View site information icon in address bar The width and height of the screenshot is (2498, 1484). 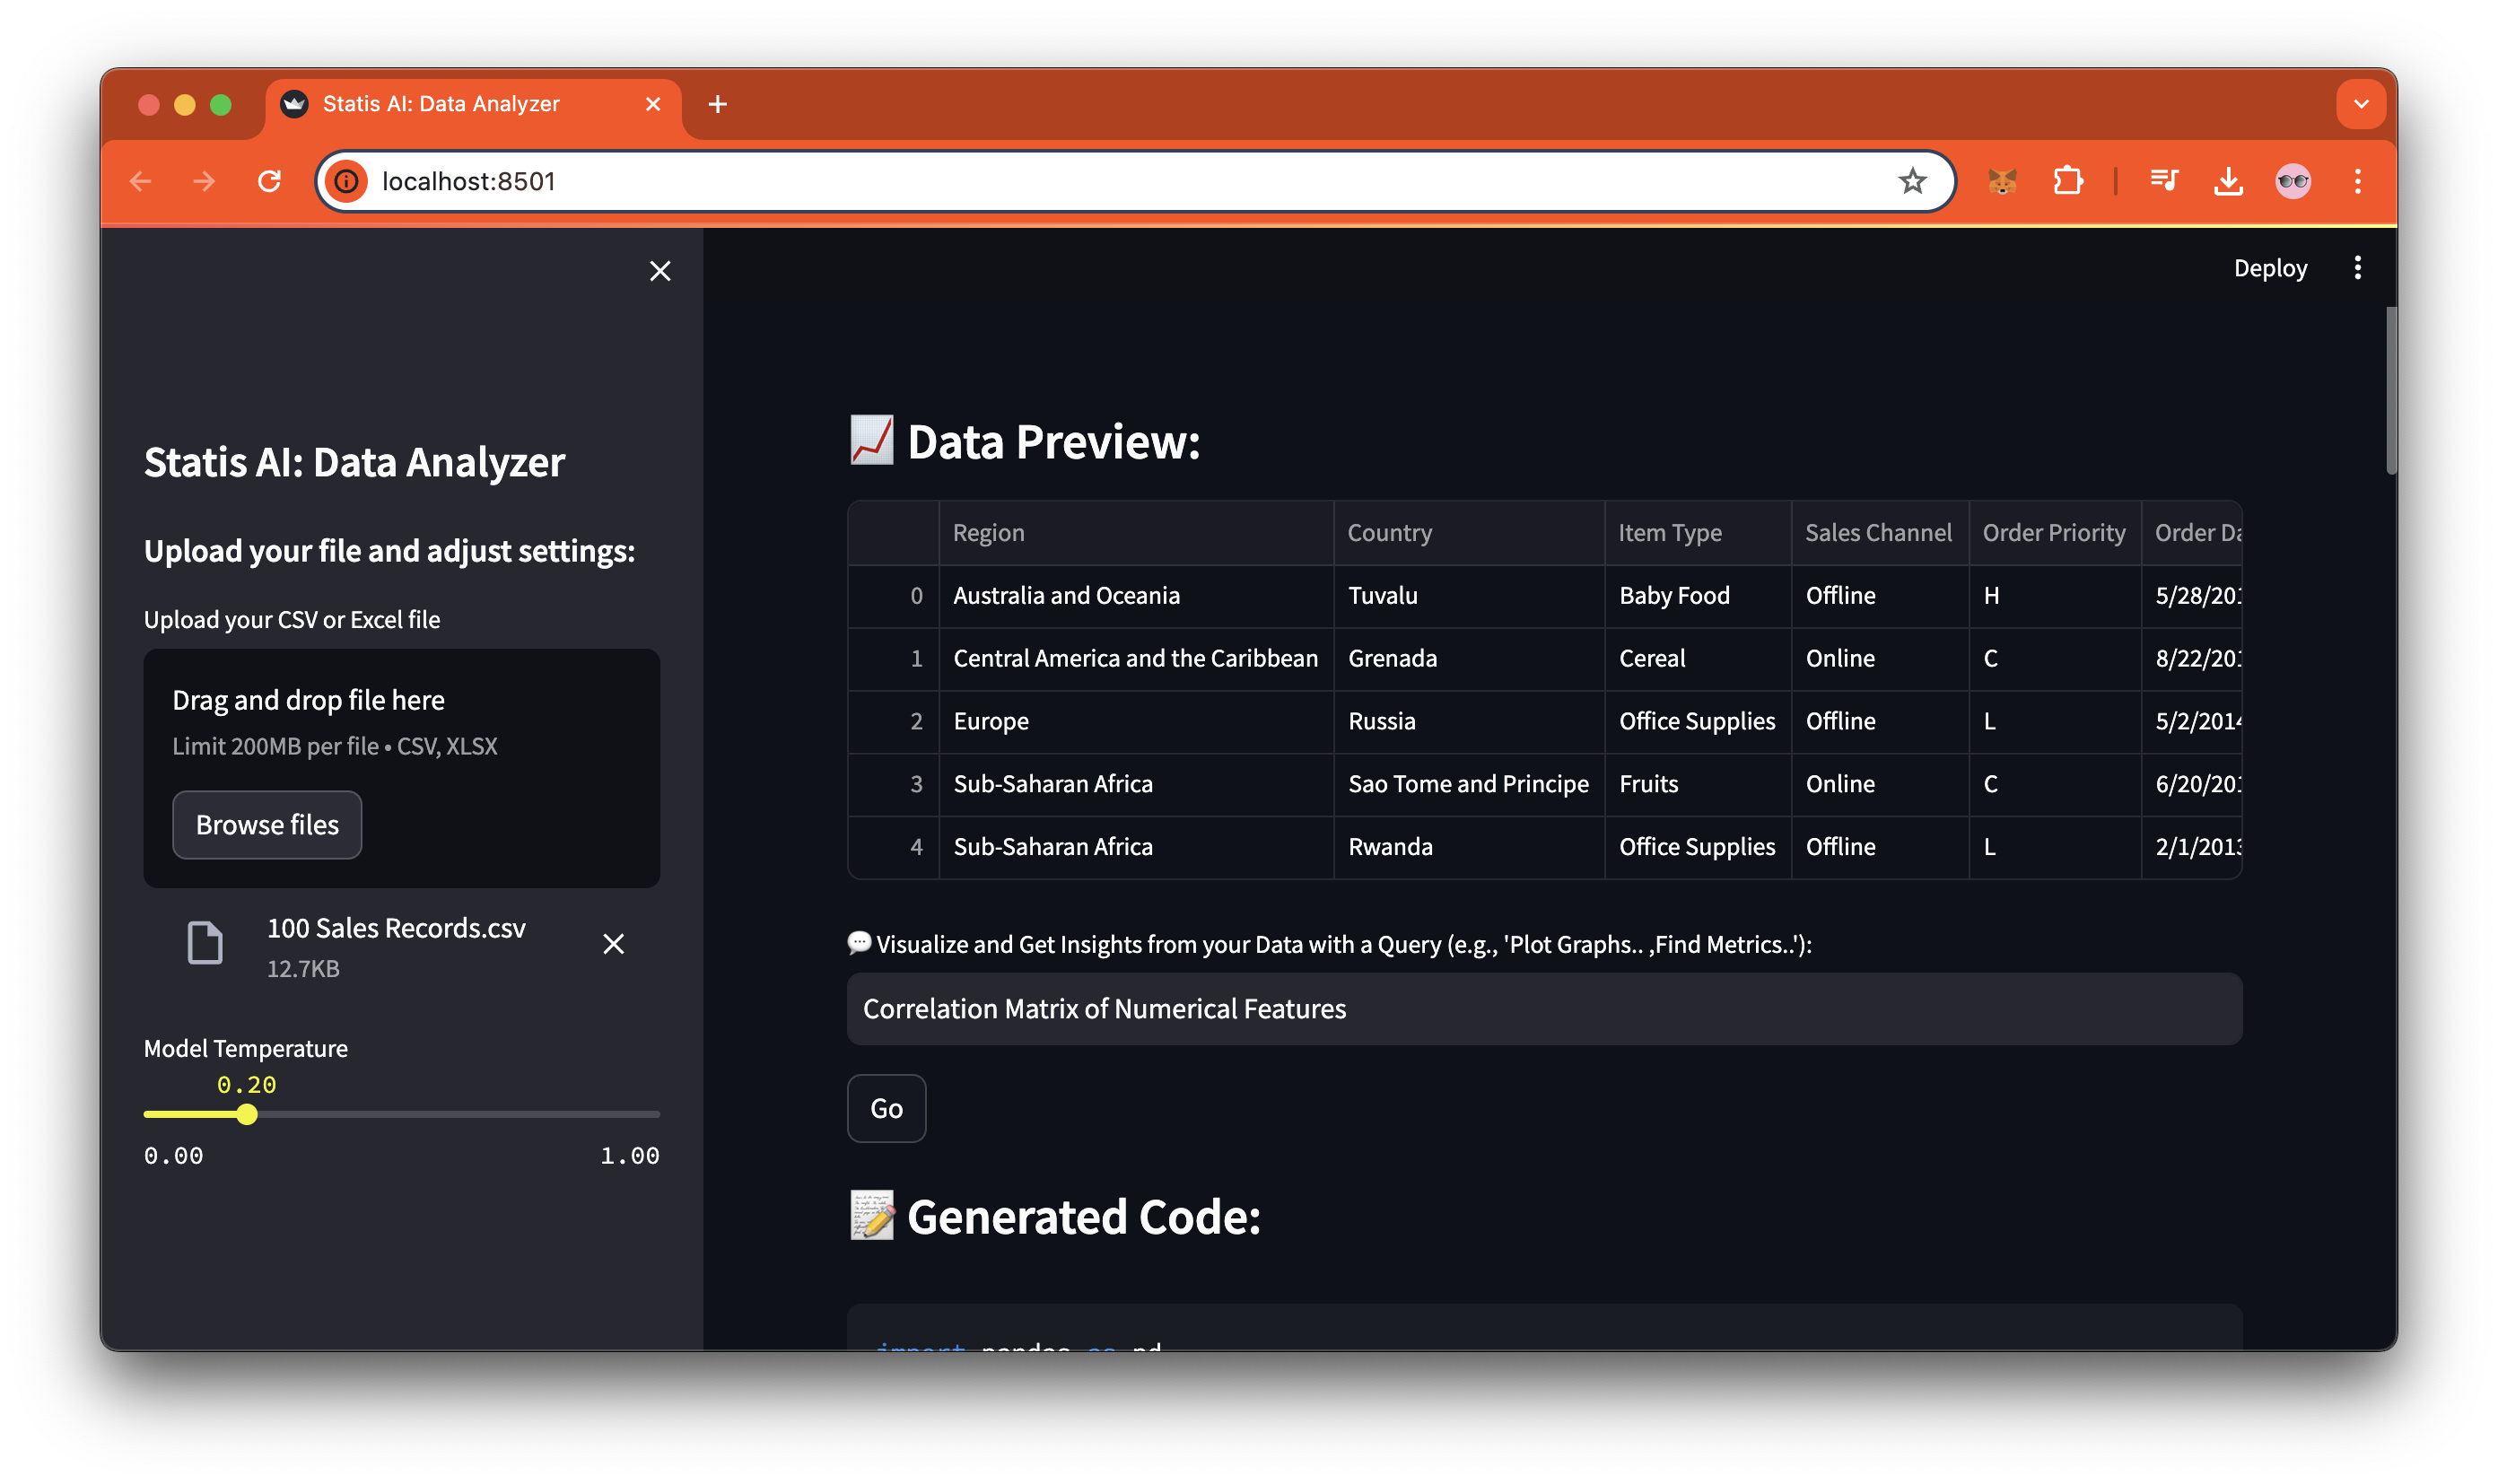coord(346,181)
